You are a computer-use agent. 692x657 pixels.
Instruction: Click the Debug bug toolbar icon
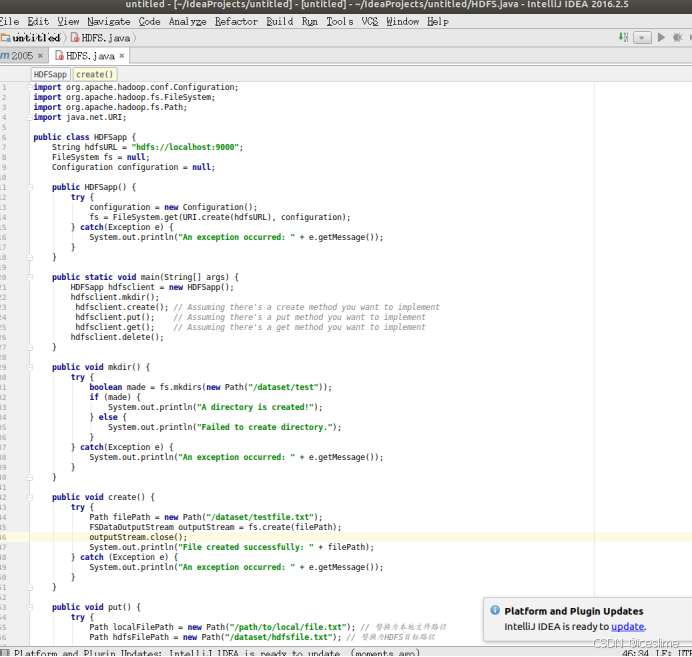(677, 38)
